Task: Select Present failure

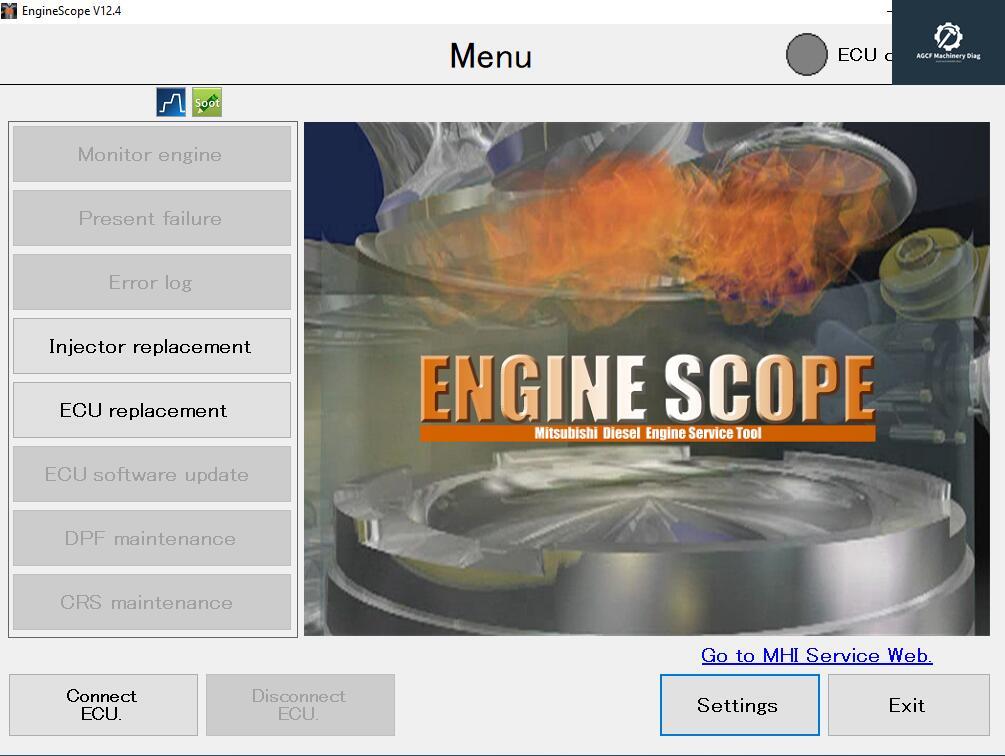Action: [151, 218]
